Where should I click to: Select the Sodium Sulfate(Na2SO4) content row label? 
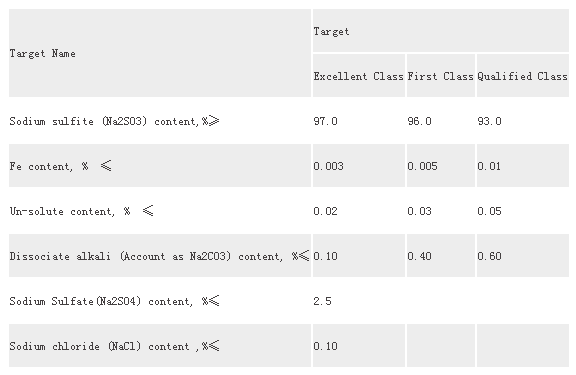click(x=160, y=301)
